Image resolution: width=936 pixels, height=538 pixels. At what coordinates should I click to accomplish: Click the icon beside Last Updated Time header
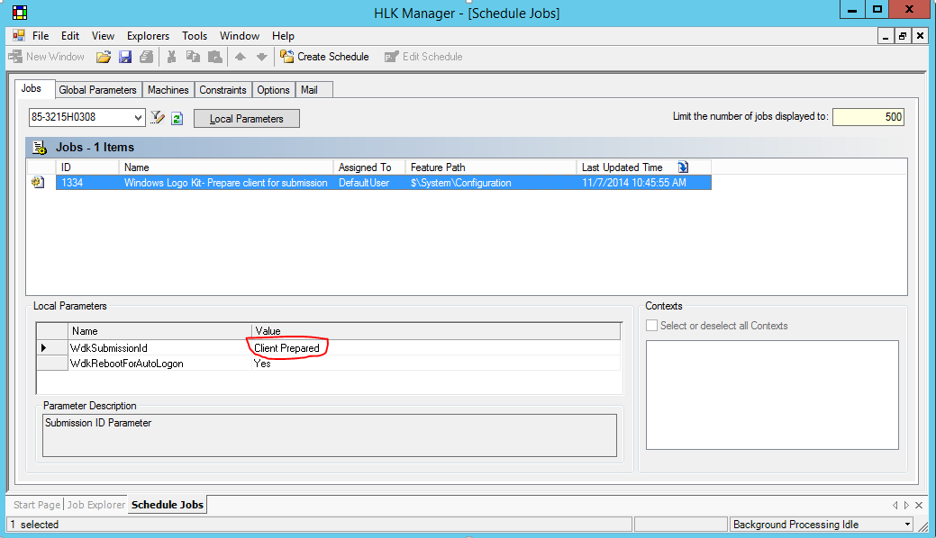tap(683, 167)
